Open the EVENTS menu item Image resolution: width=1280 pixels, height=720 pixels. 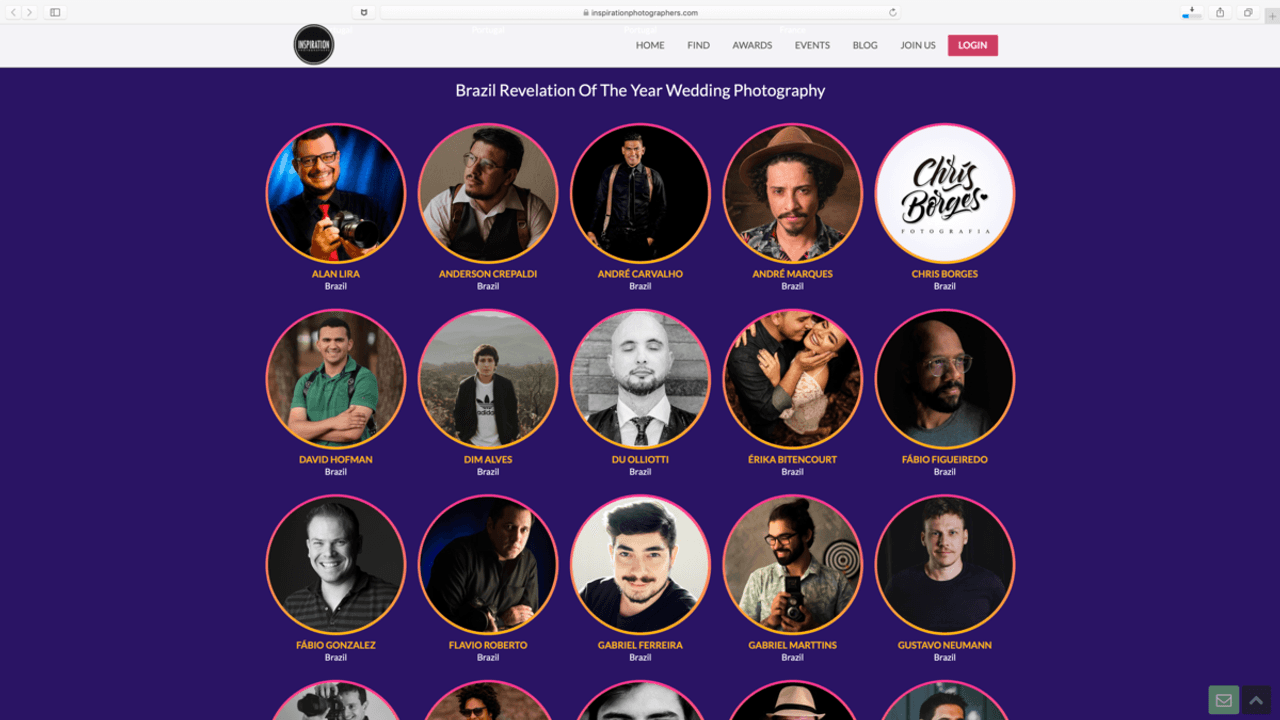pos(812,45)
